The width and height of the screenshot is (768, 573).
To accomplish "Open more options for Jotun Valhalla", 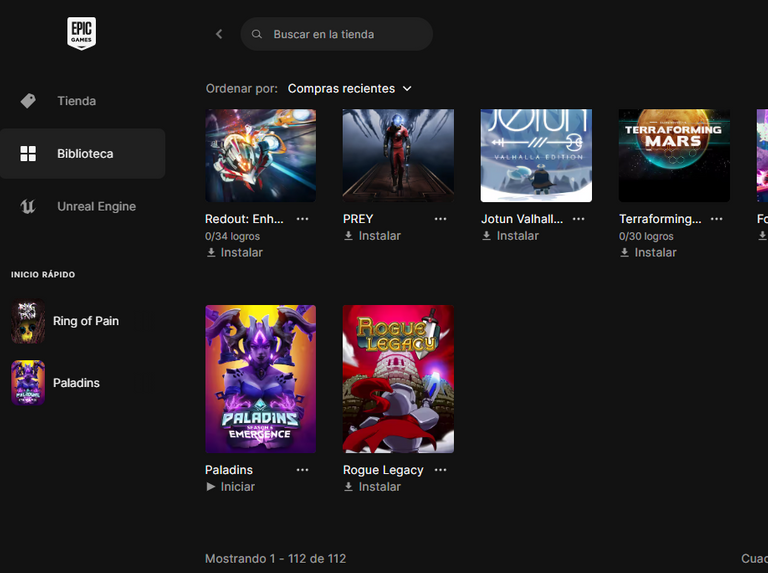I will [x=578, y=219].
